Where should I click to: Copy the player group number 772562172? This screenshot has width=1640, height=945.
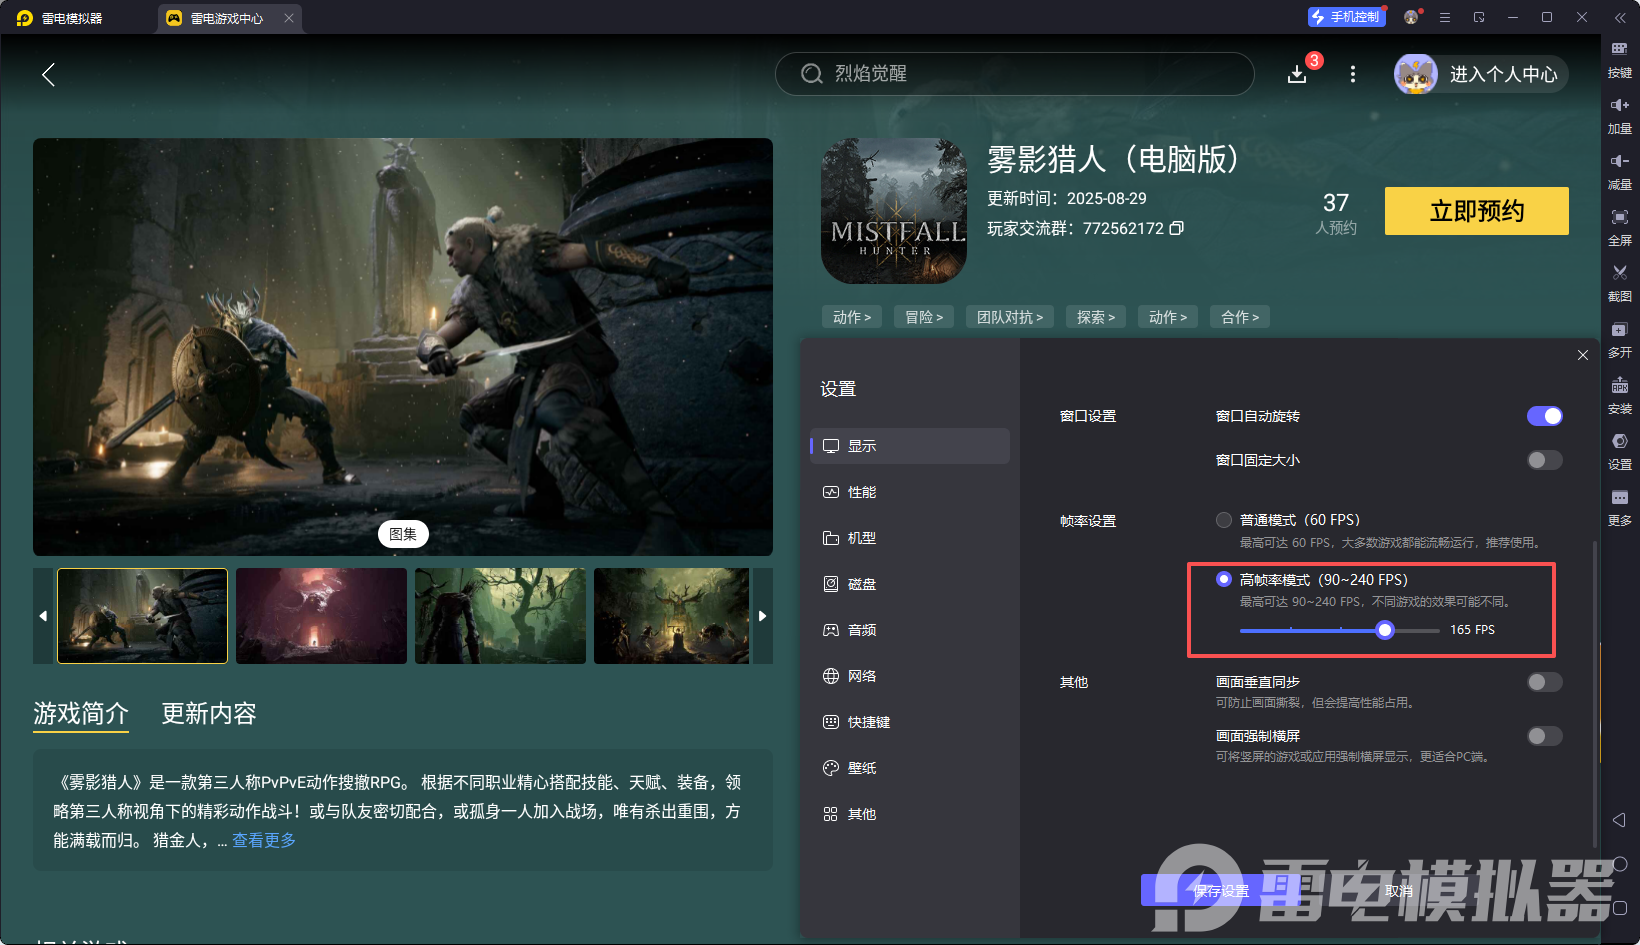[x=1177, y=228]
